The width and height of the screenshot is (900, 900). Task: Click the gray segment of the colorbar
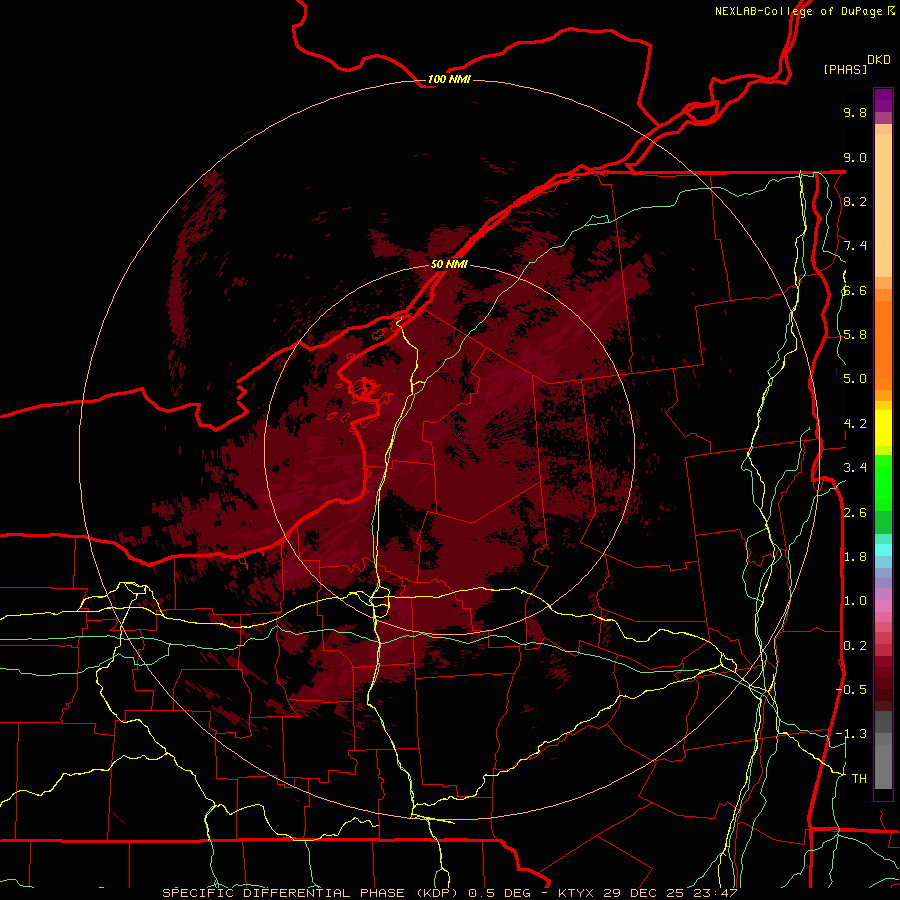[x=883, y=749]
